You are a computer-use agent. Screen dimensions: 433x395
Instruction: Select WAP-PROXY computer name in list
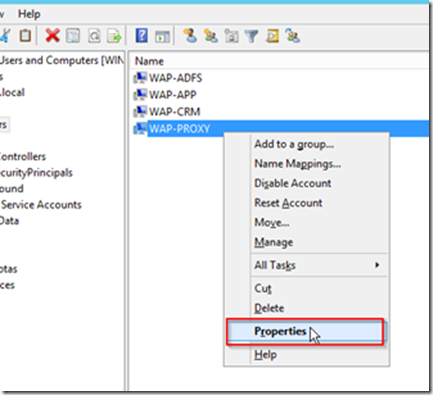pos(179,129)
